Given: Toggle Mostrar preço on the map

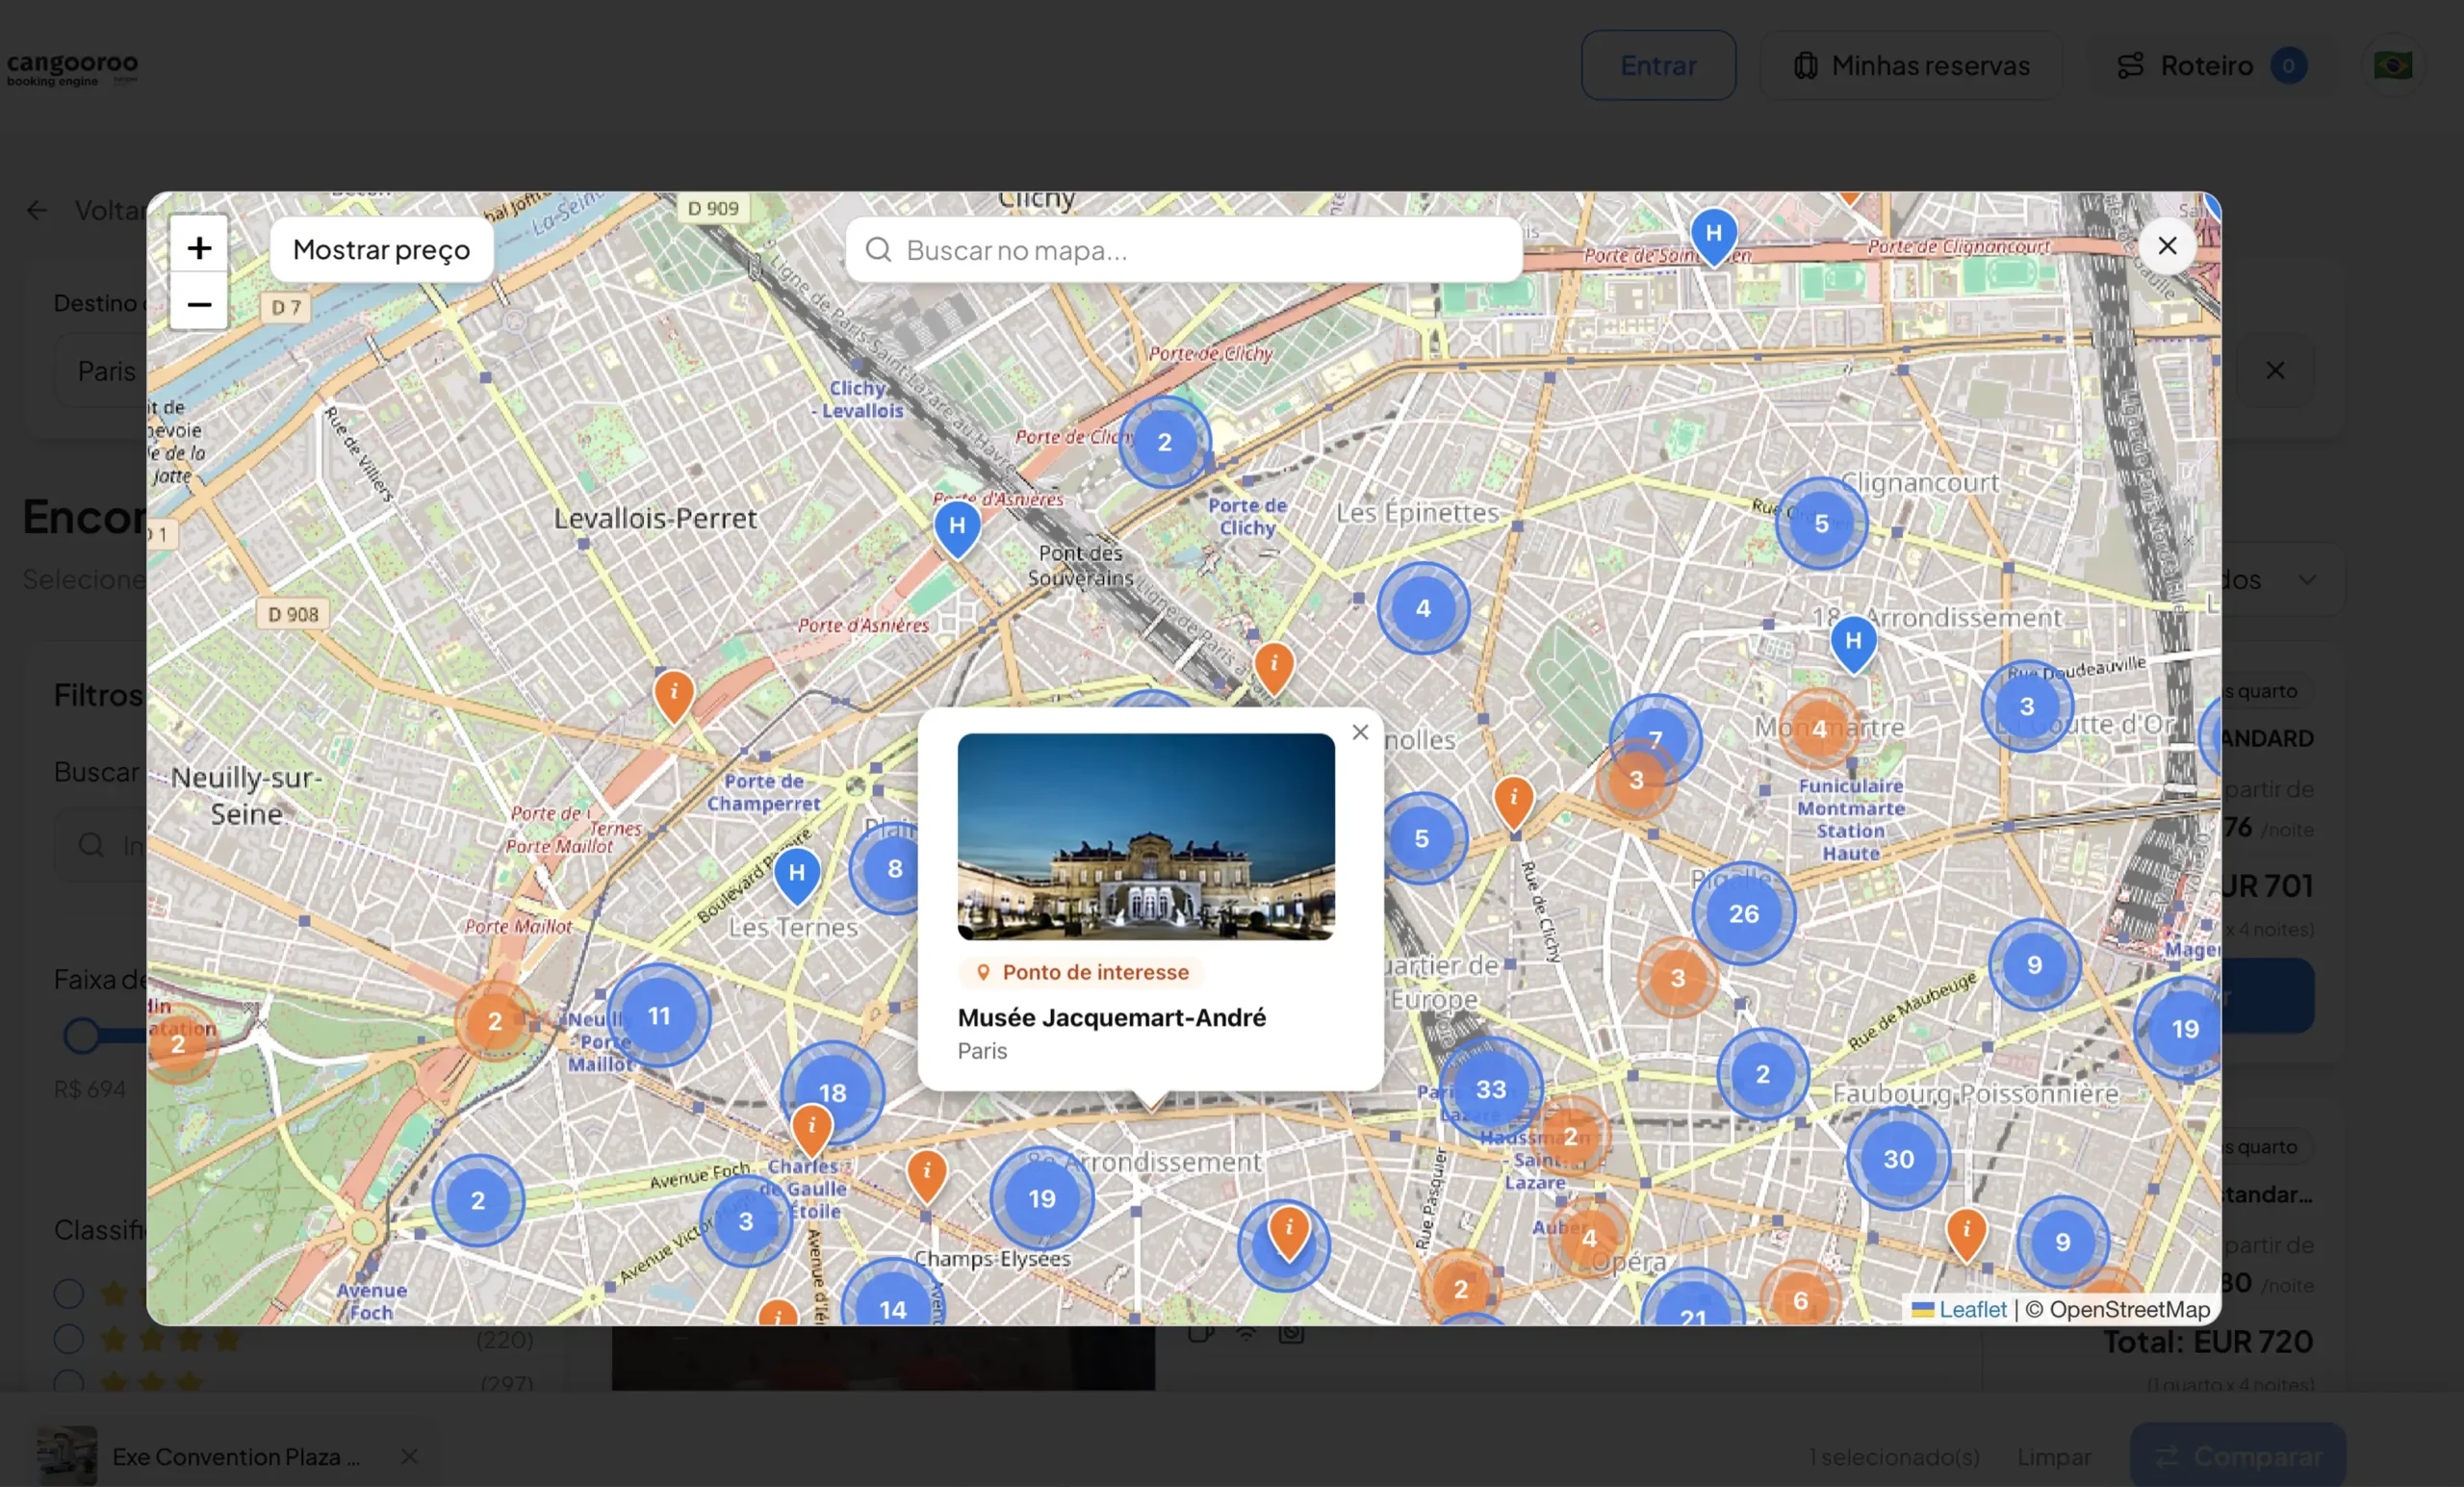Looking at the screenshot, I should point(381,249).
